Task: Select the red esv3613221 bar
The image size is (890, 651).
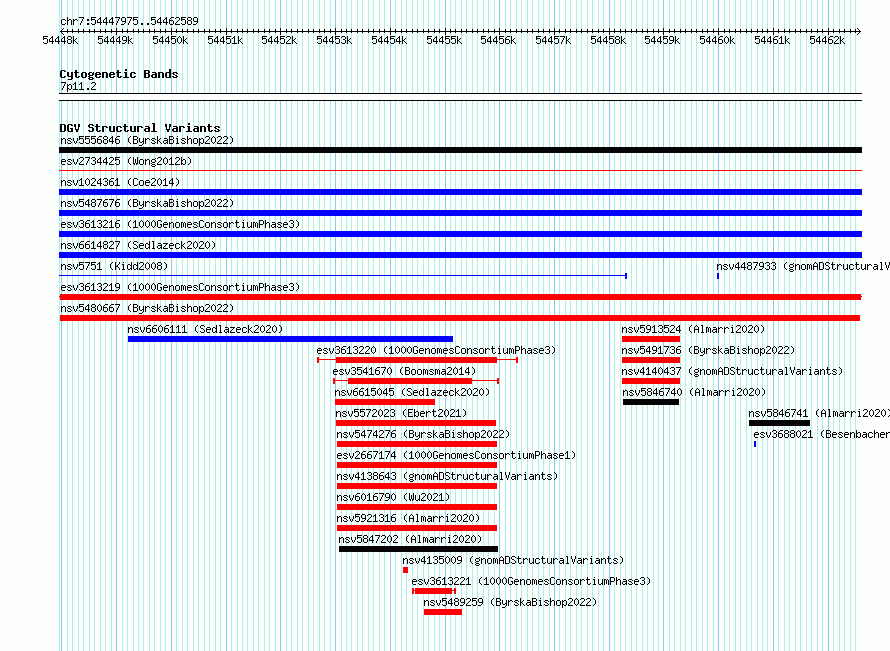Action: [x=434, y=591]
